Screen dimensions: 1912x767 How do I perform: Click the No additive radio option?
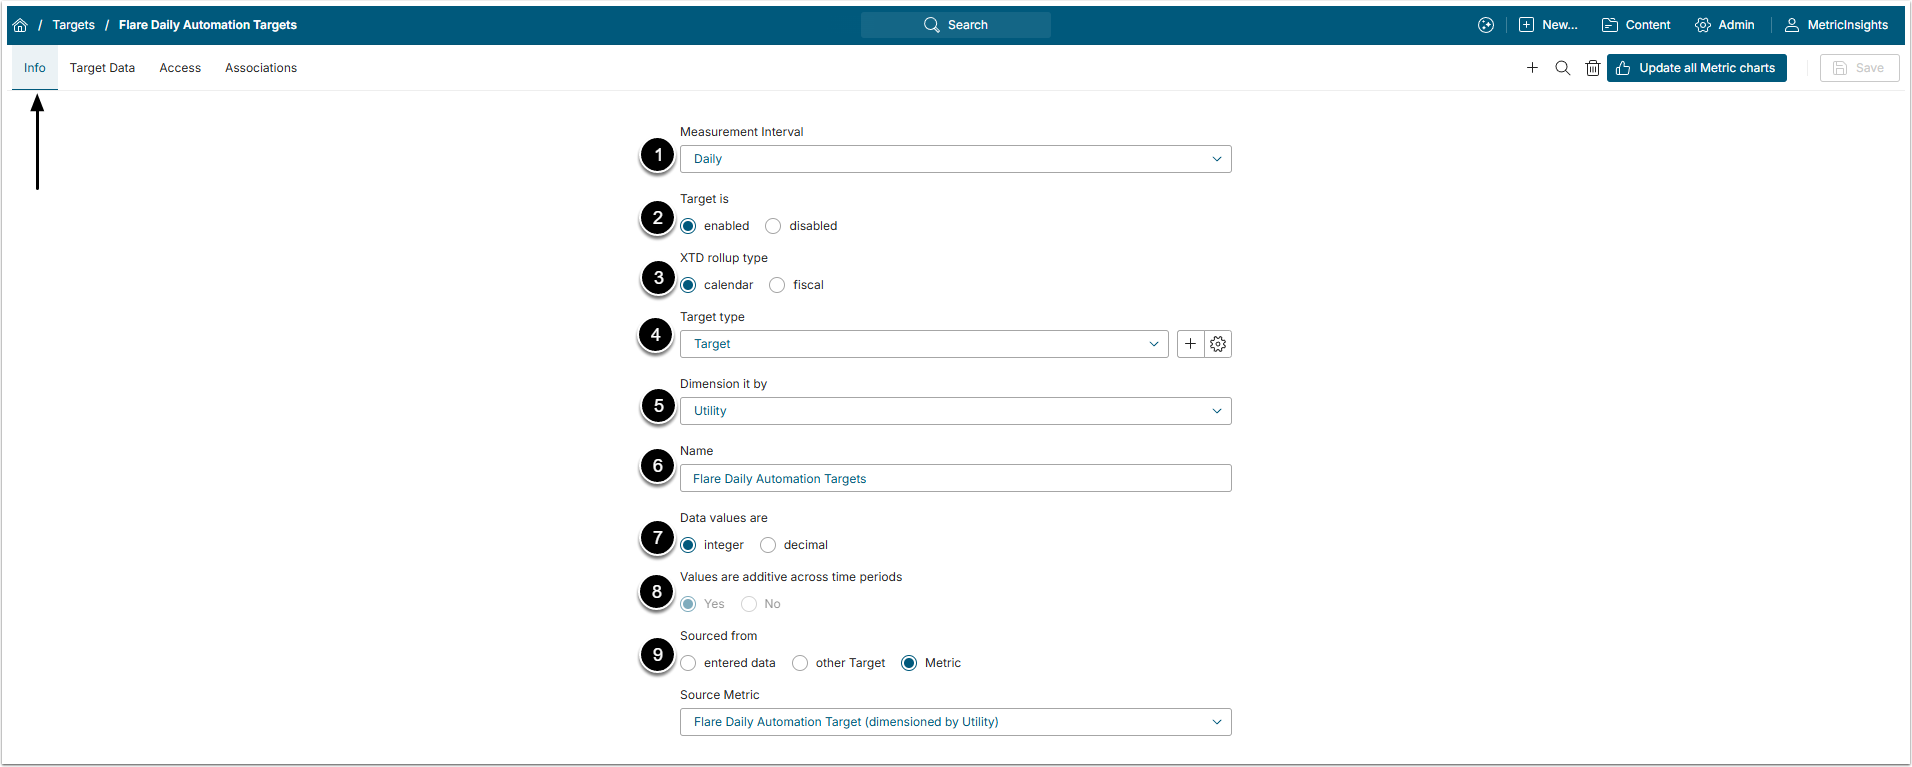(x=749, y=604)
